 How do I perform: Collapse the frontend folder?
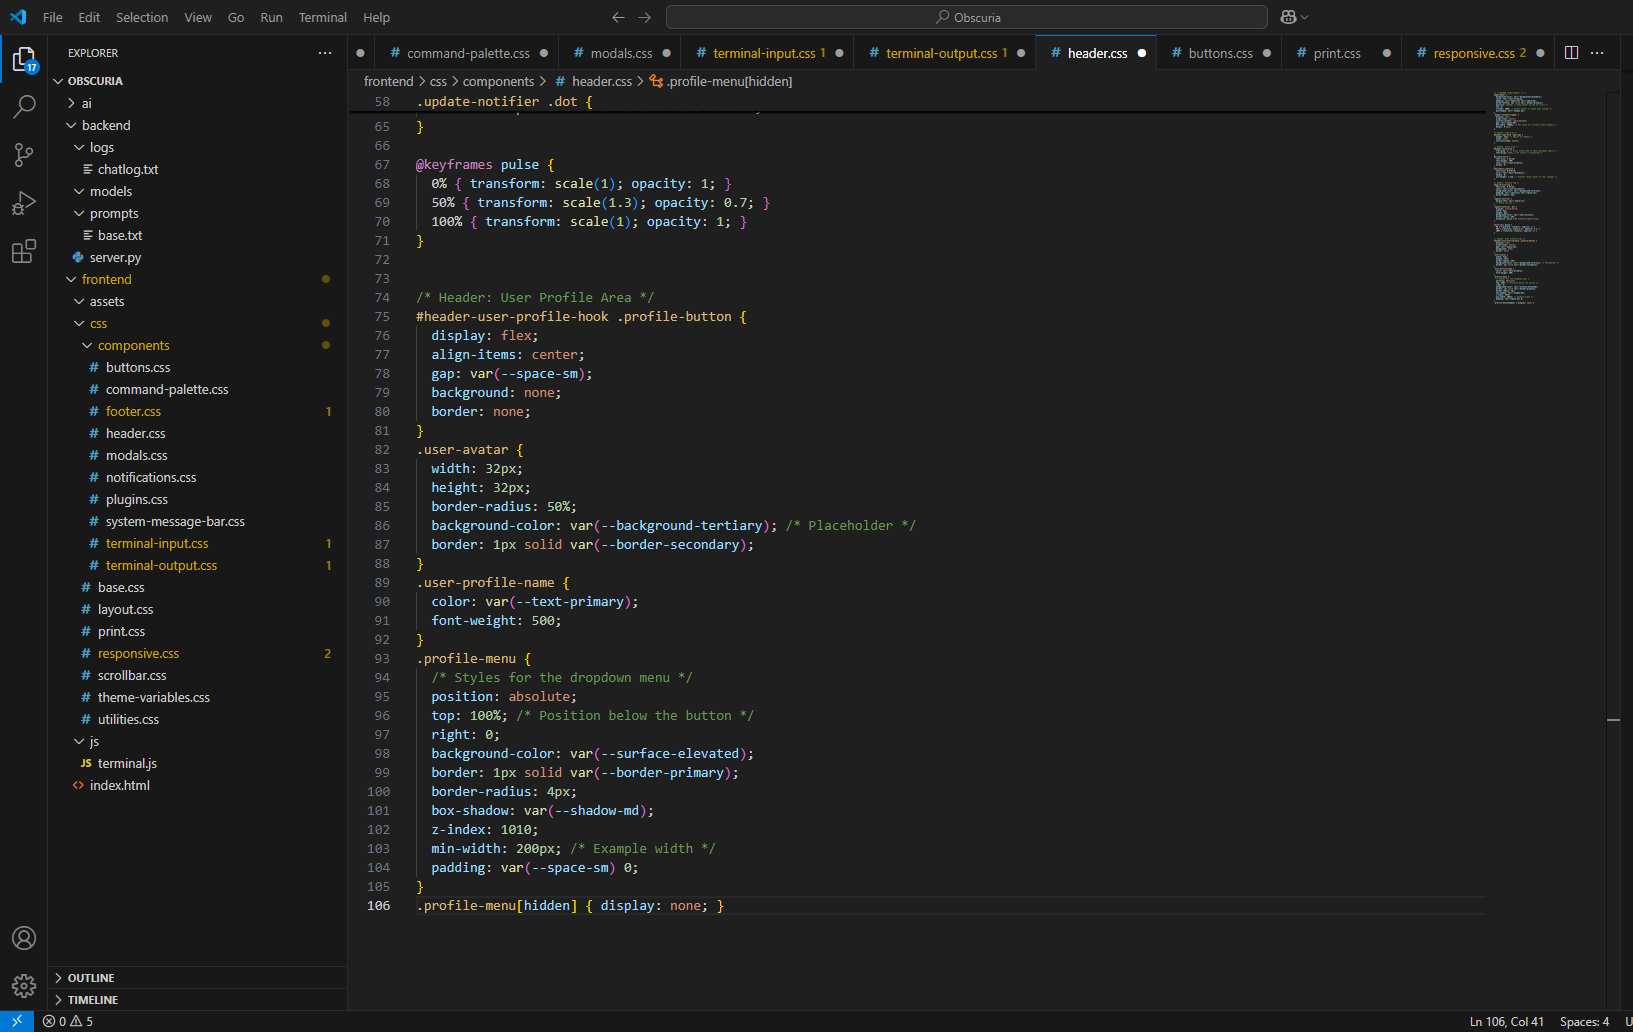(197, 279)
